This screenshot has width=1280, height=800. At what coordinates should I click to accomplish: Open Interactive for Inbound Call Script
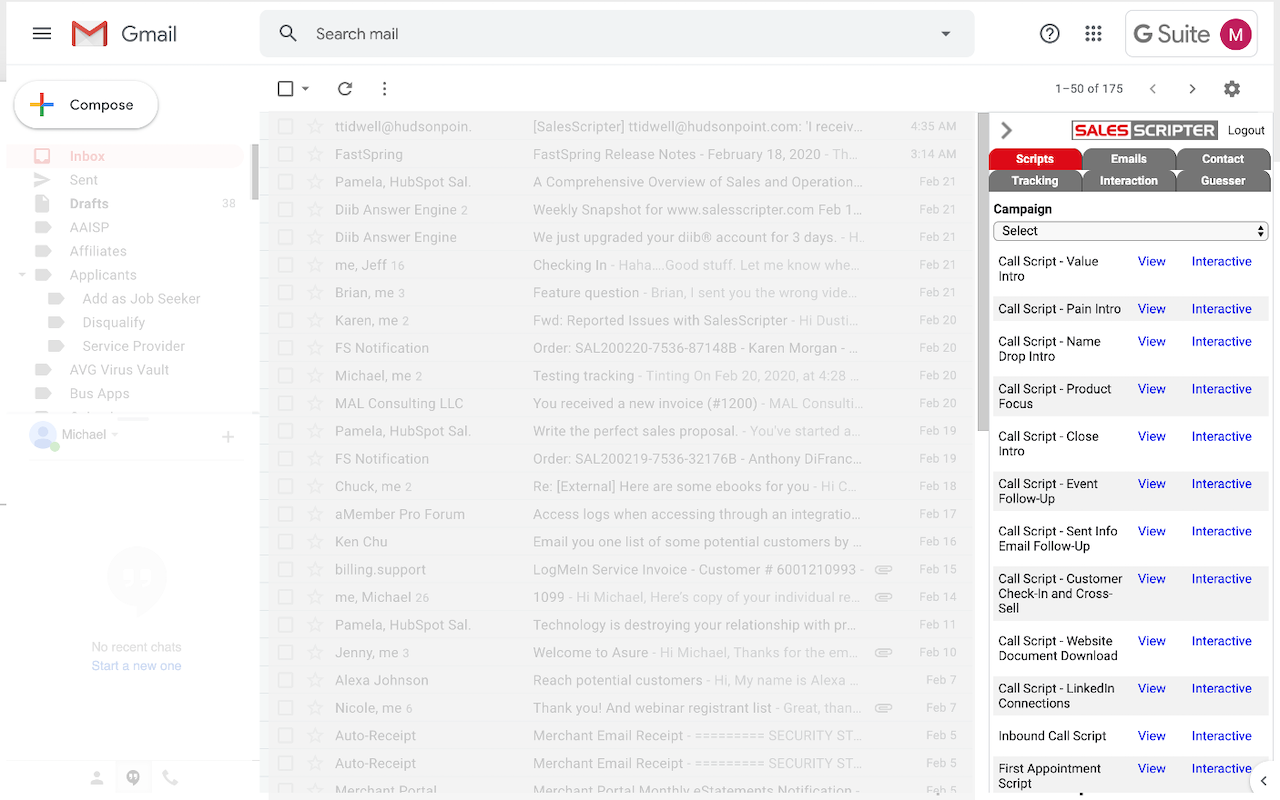coord(1222,736)
